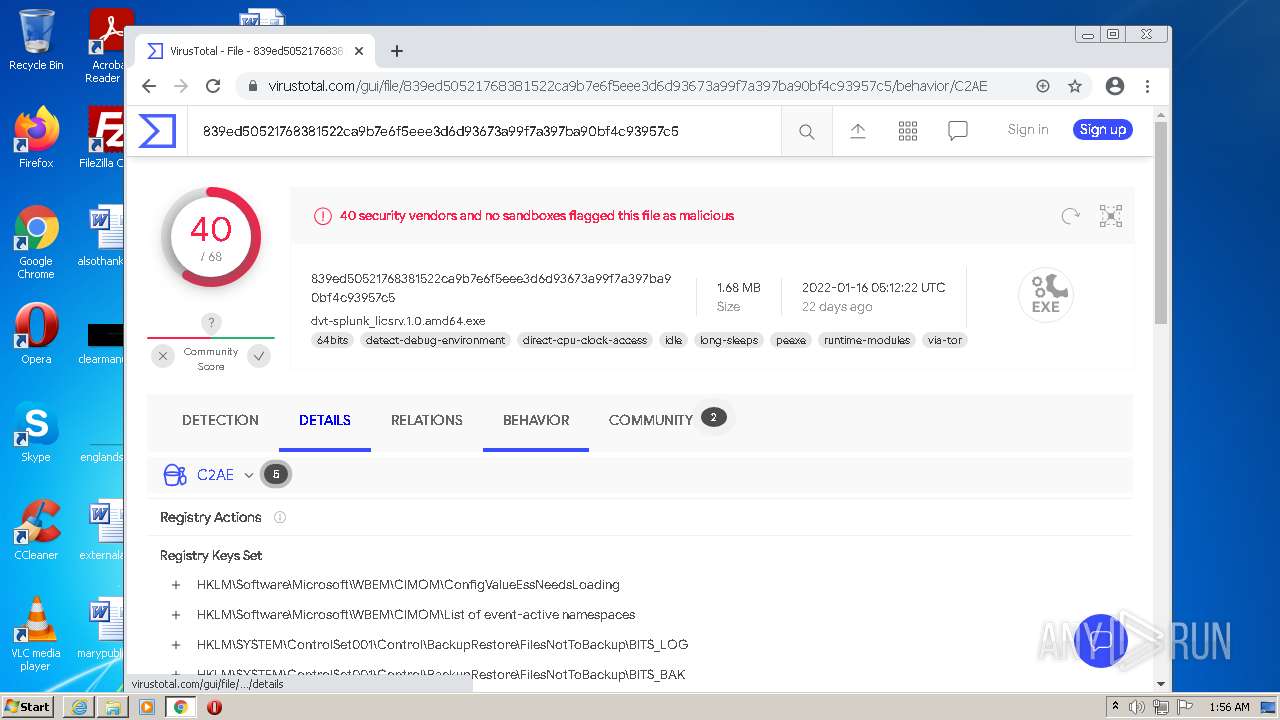
Task: Click the EXE file type icon
Action: (x=1046, y=295)
